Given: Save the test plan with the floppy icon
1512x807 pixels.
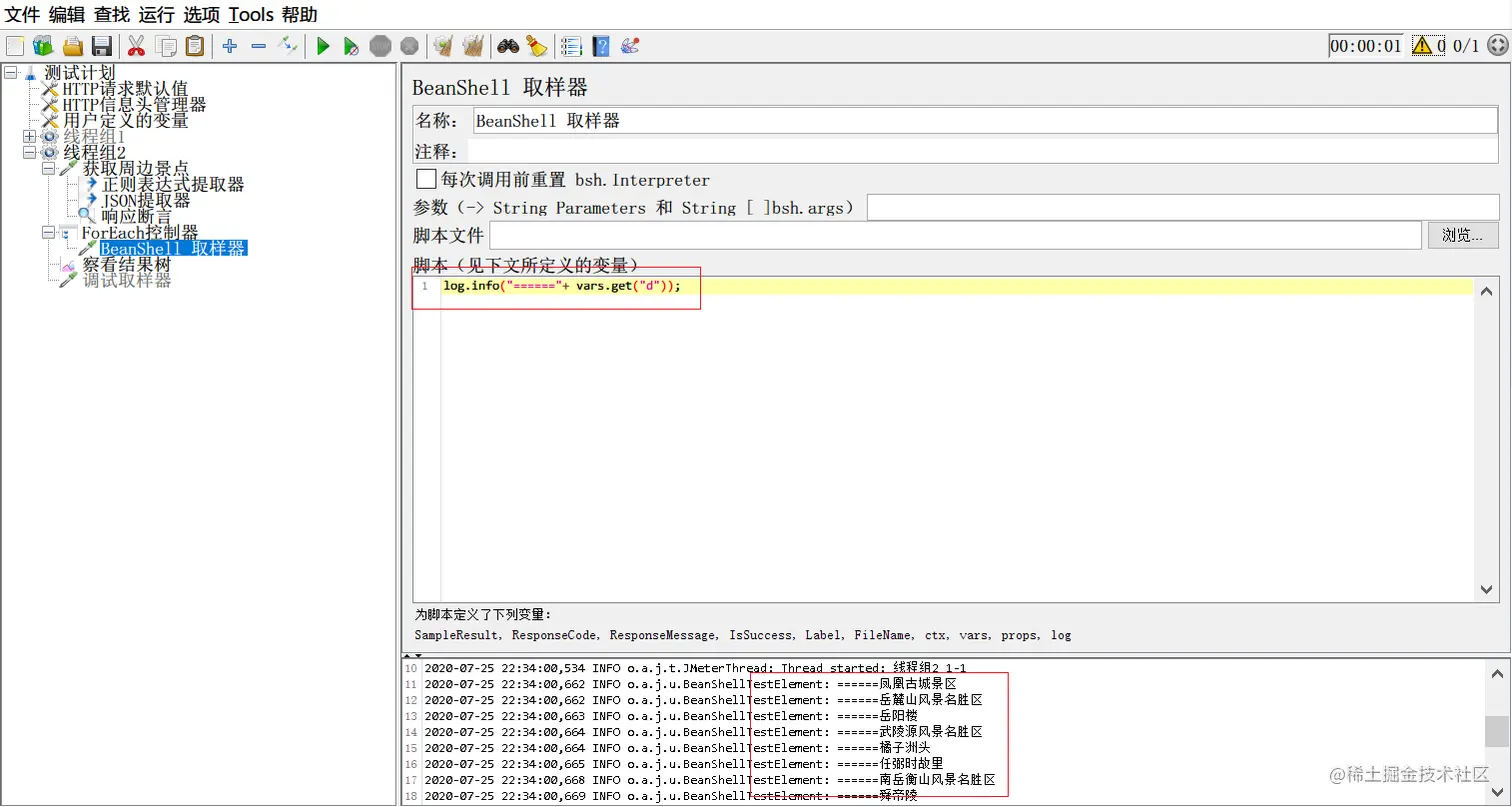Looking at the screenshot, I should (101, 45).
